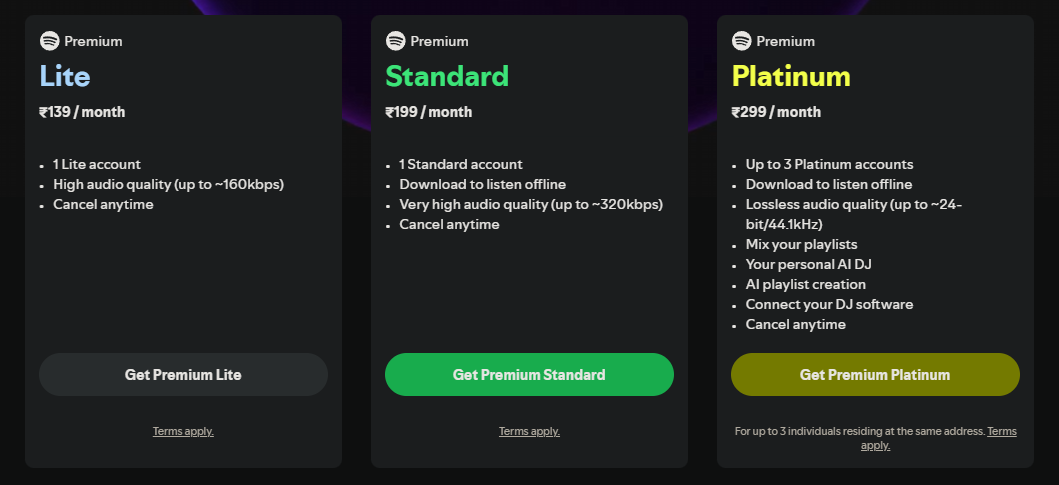Click the yellow Platinum plan heading
Image resolution: width=1059 pixels, height=485 pixels.
(791, 76)
